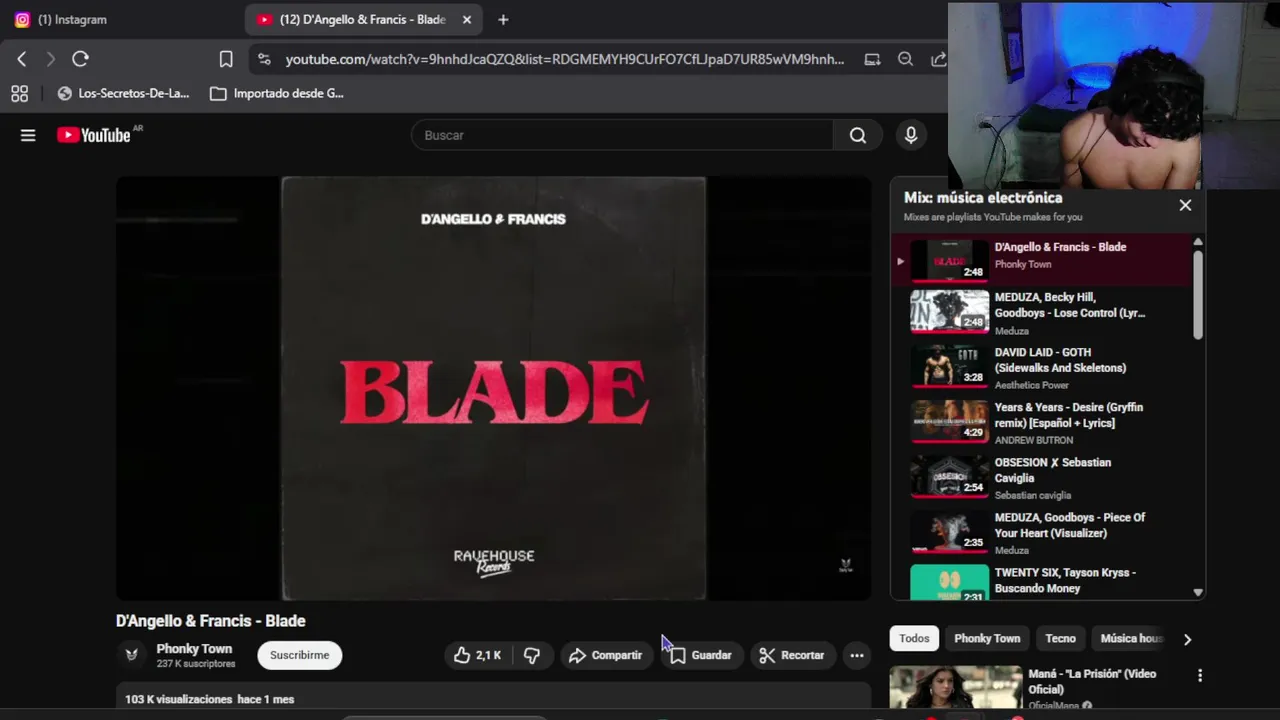Image resolution: width=1280 pixels, height=720 pixels.
Task: Click into the Buscar search field
Action: click(x=622, y=135)
